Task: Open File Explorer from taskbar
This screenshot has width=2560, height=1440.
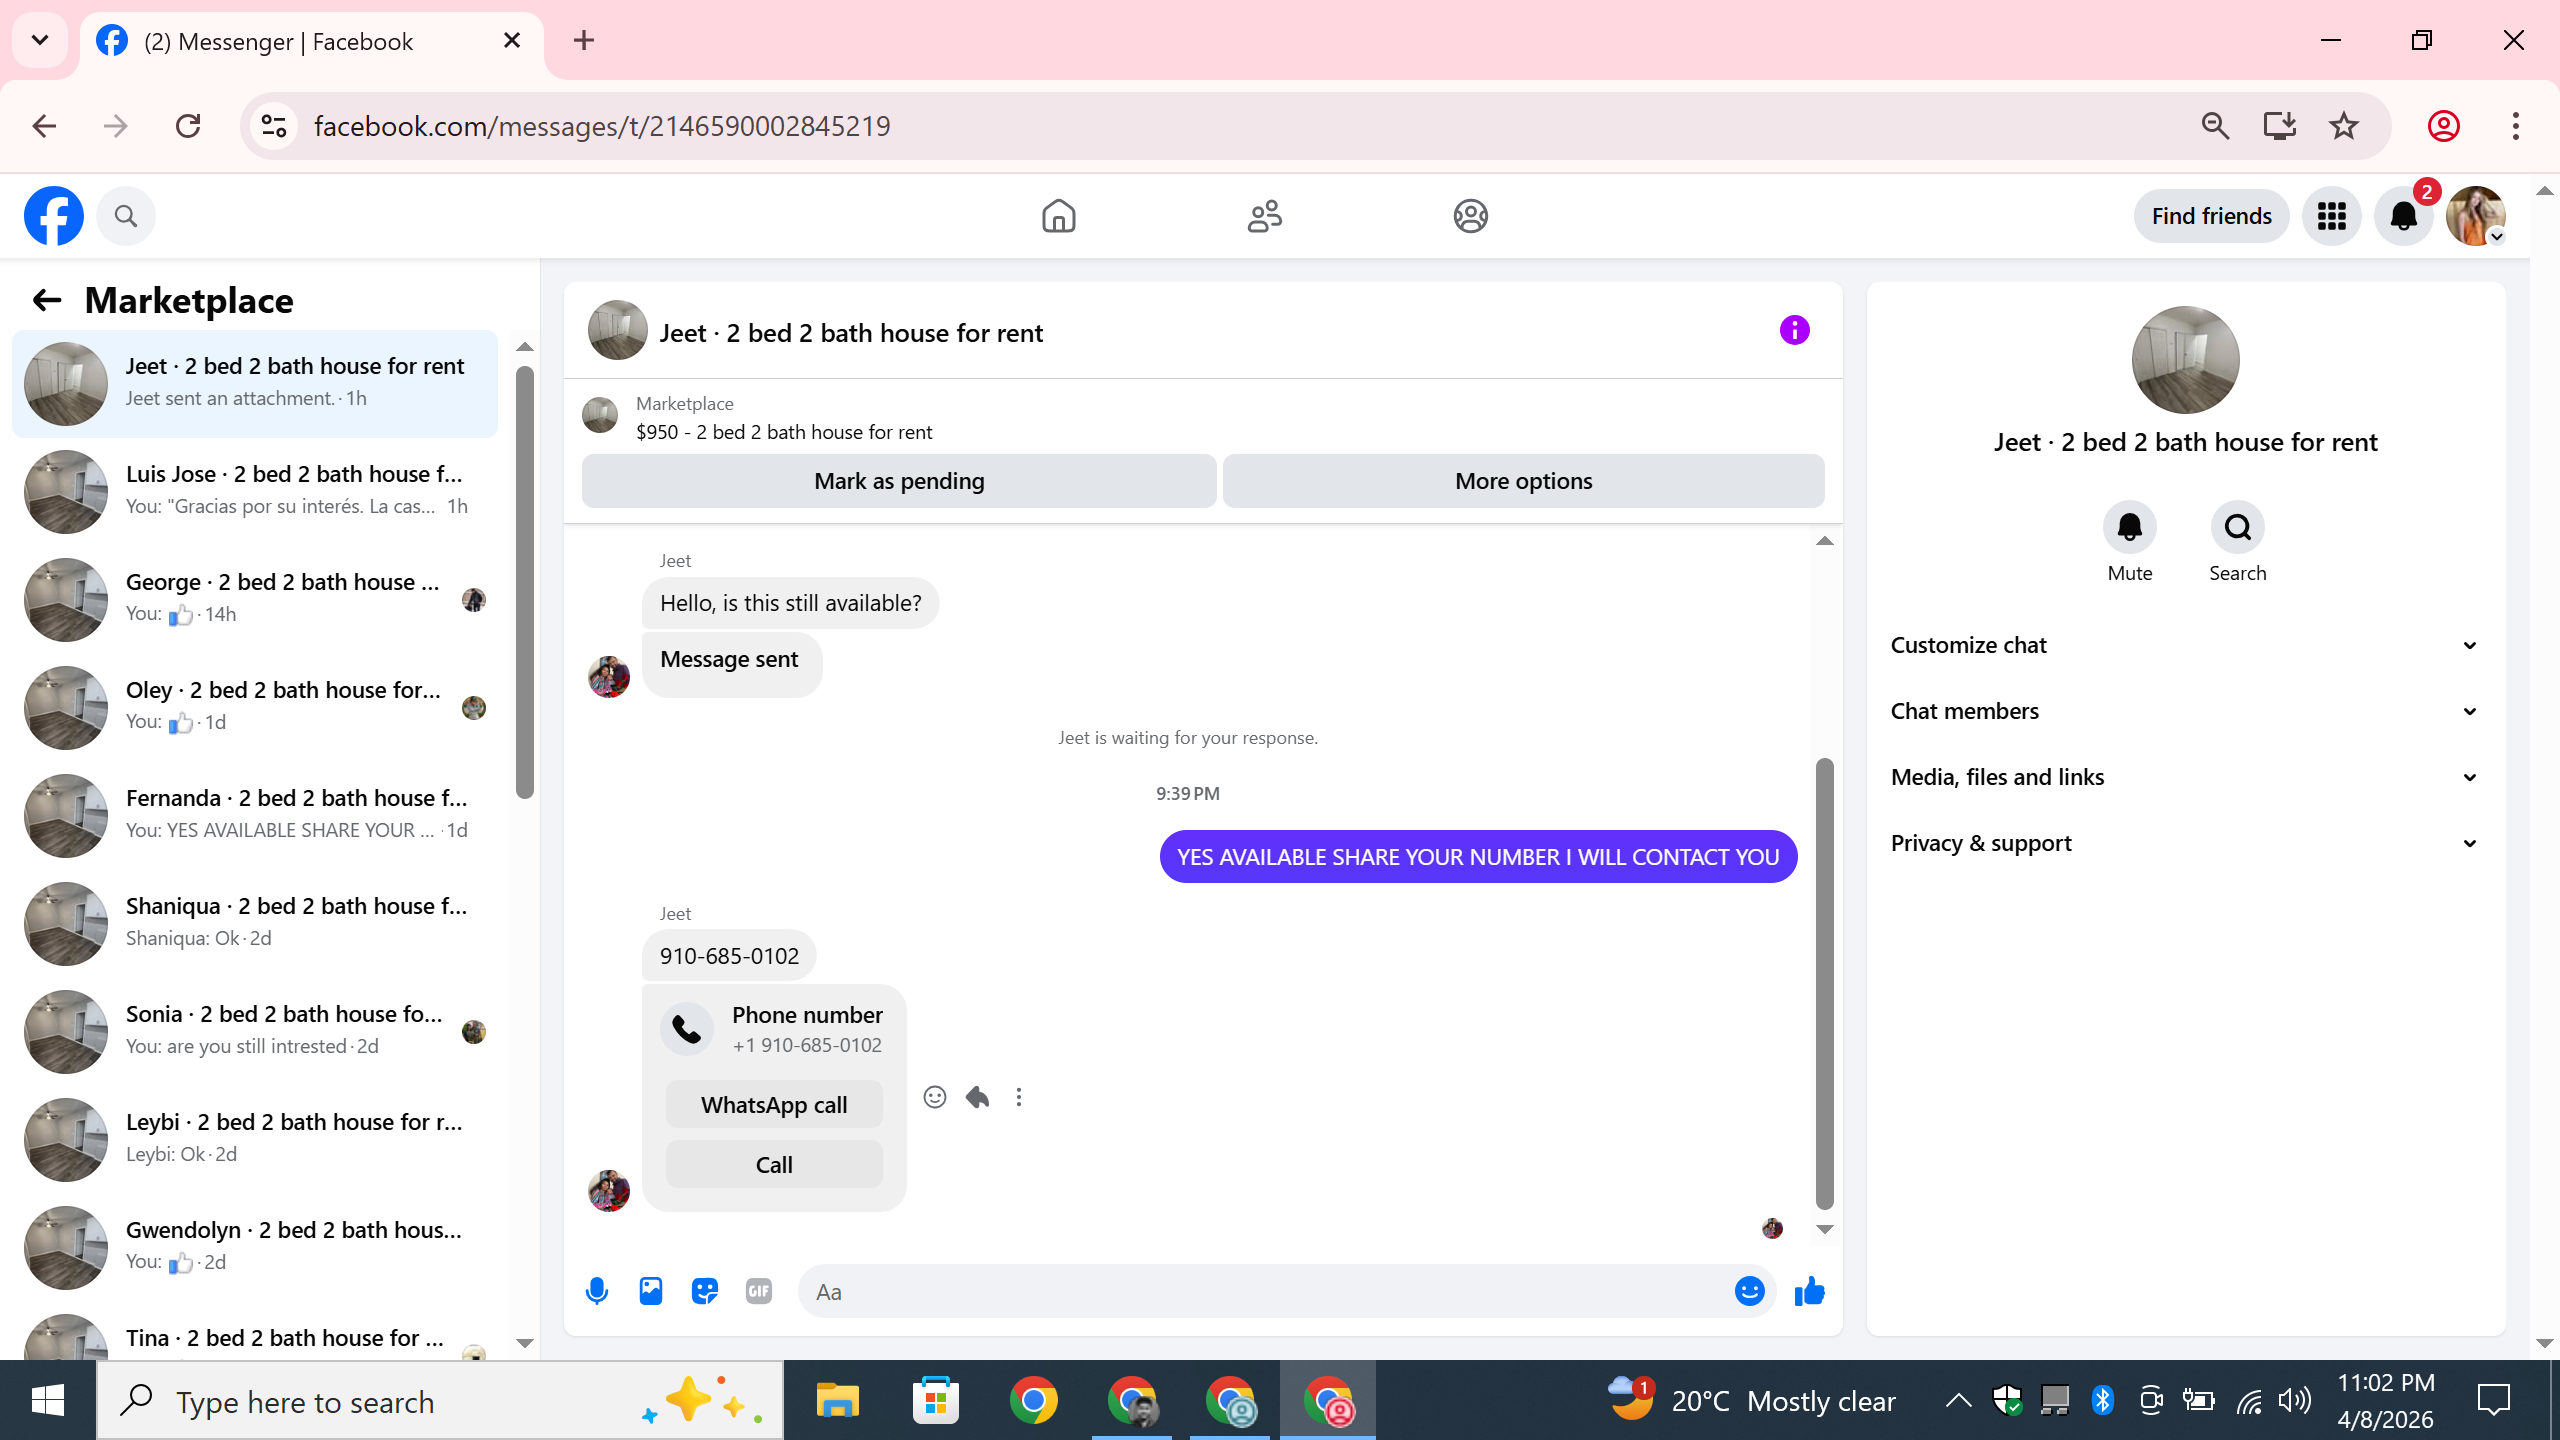Action: [837, 1400]
